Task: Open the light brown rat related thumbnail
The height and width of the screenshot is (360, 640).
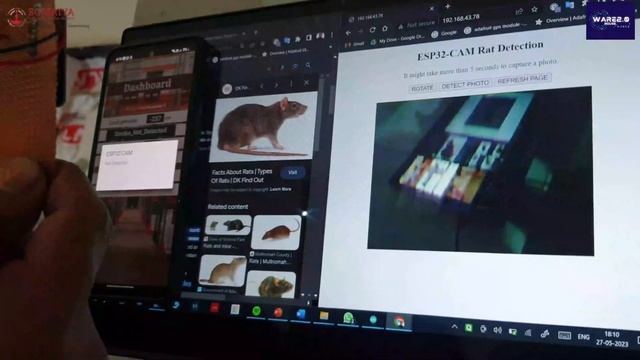Action: click(x=223, y=270)
